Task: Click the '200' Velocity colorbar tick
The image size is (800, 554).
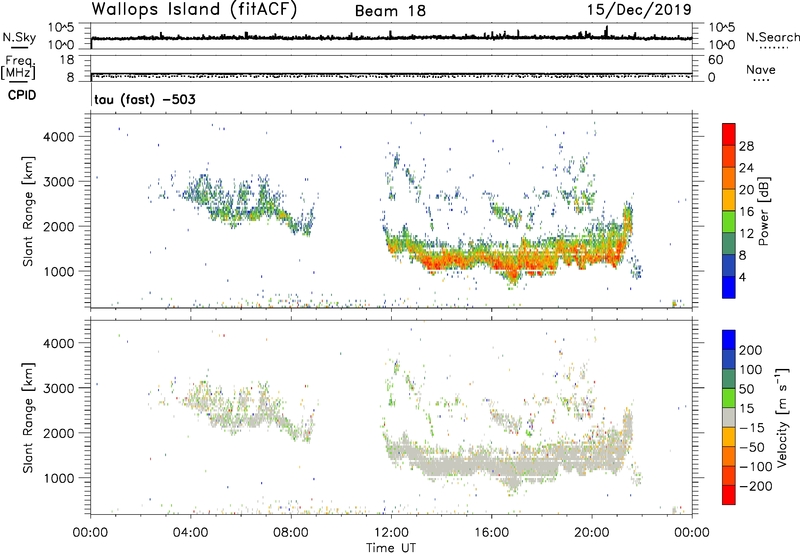Action: click(x=751, y=350)
